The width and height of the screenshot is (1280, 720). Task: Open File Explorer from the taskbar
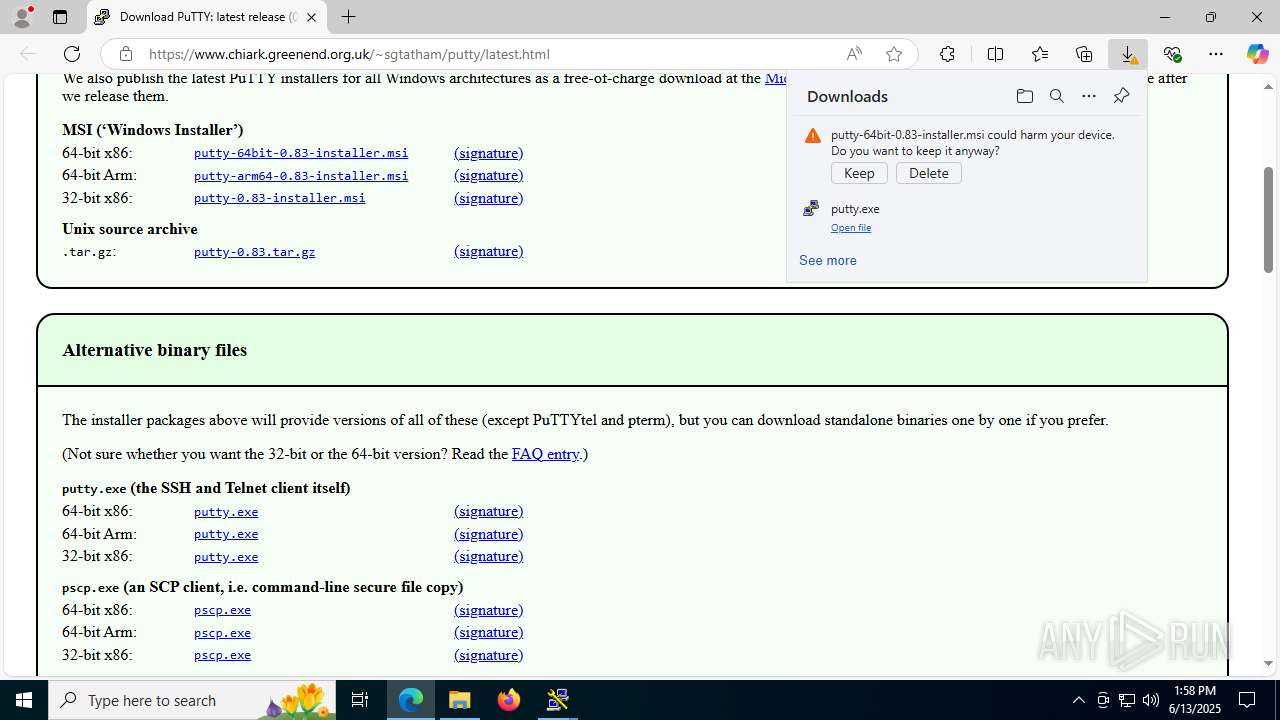460,700
